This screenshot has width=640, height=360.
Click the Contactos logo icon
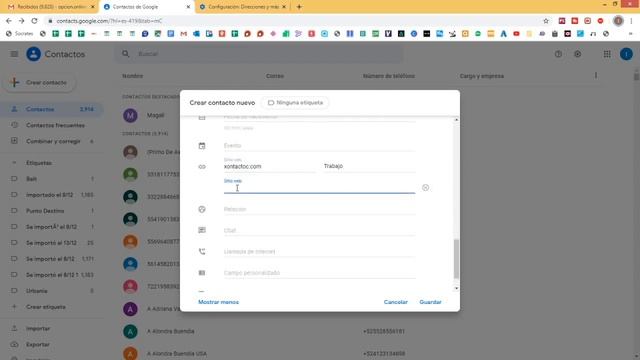pyautogui.click(x=33, y=54)
